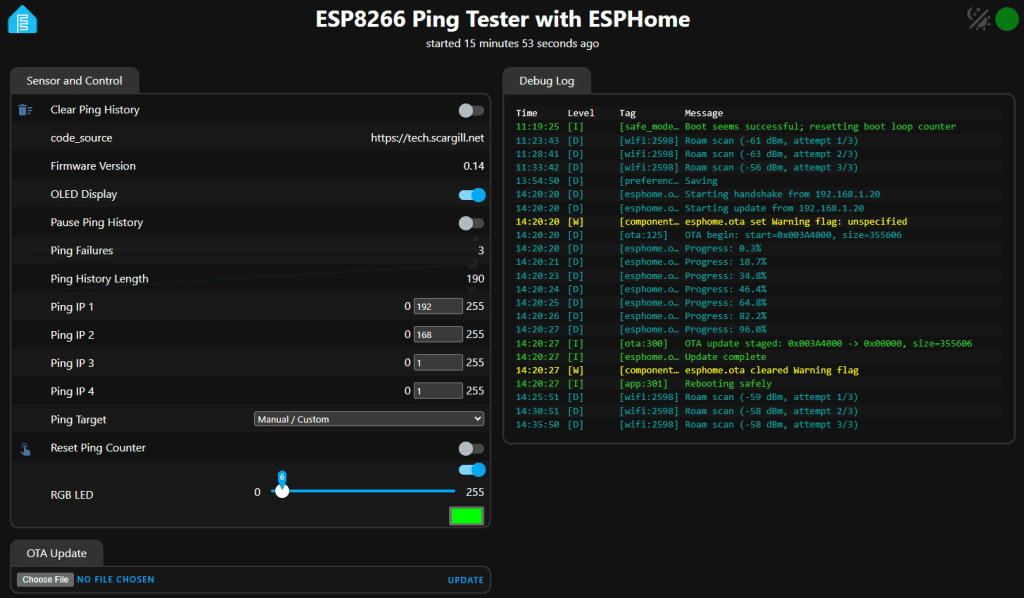This screenshot has height=598, width=1024.
Task: Click the Ping Failures value 3
Action: click(x=481, y=251)
